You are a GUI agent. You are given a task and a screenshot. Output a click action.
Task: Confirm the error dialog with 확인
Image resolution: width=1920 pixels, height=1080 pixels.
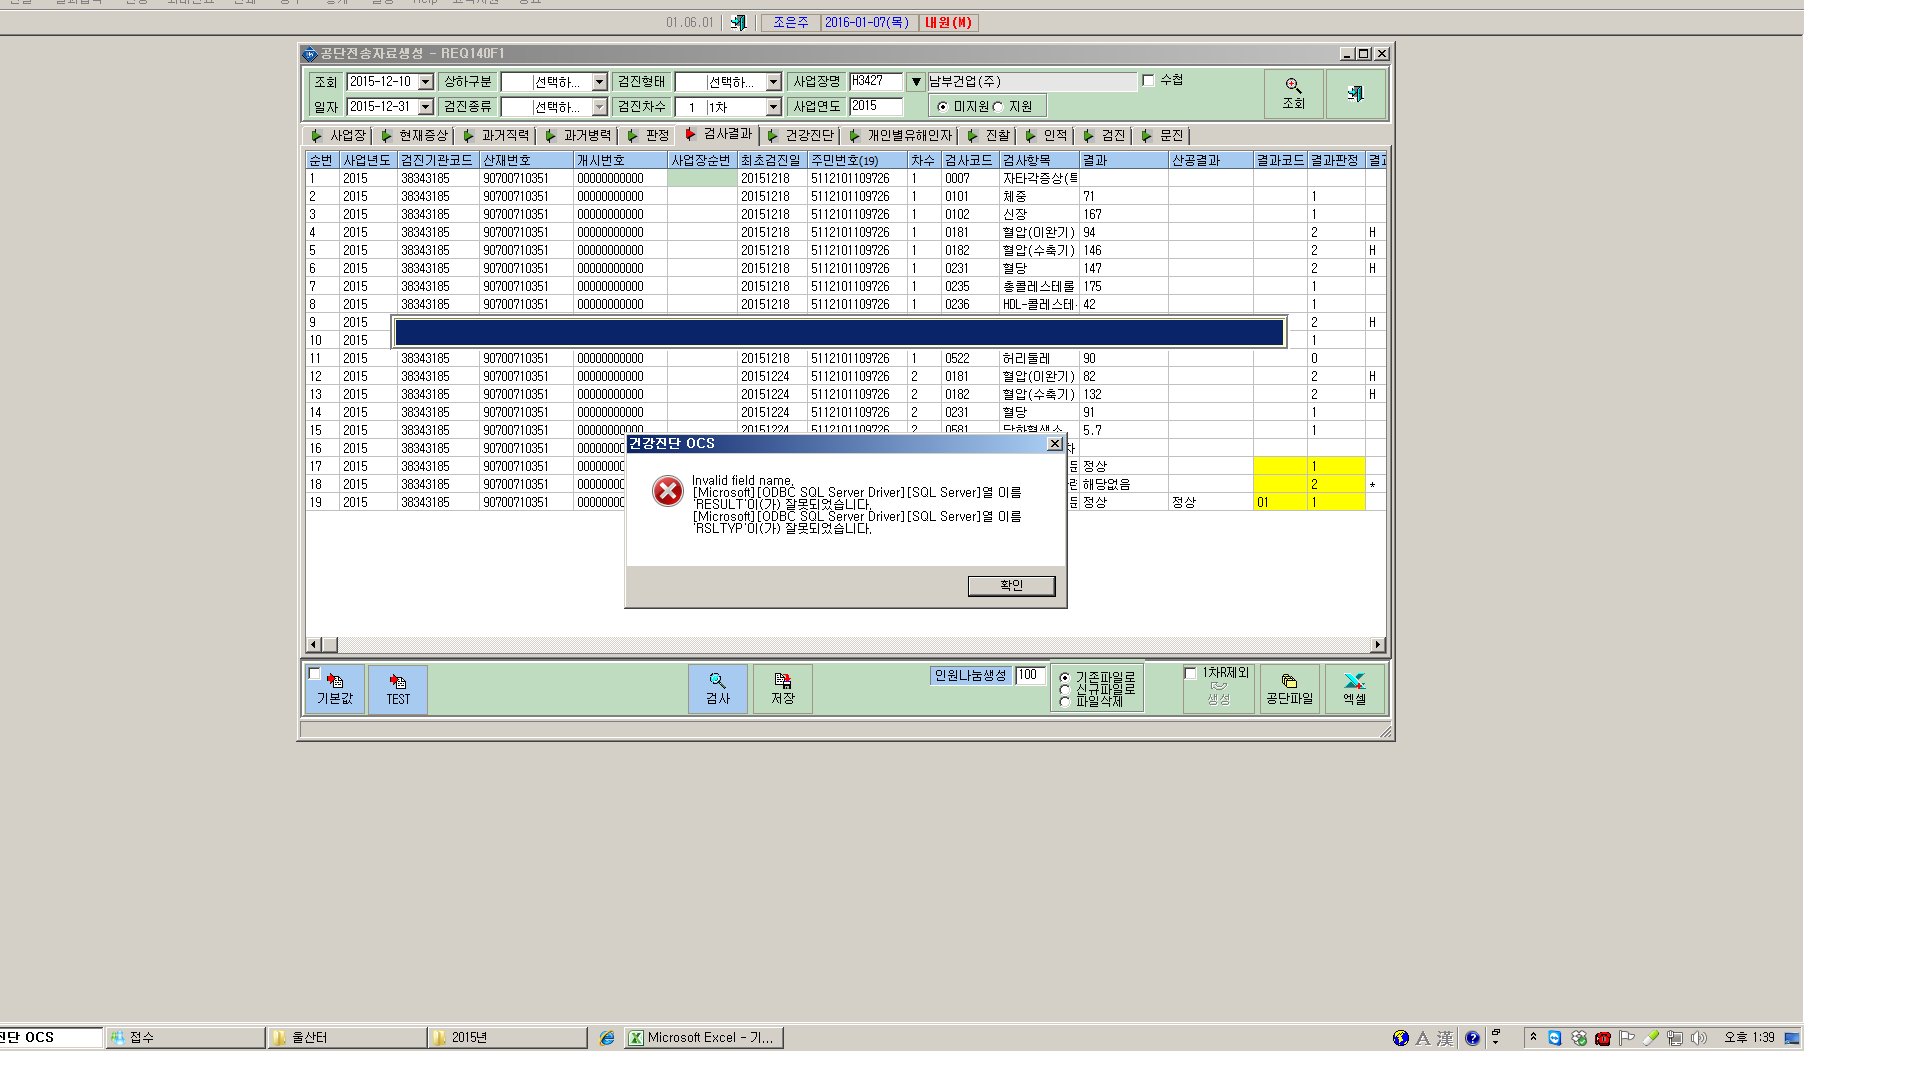click(1011, 586)
